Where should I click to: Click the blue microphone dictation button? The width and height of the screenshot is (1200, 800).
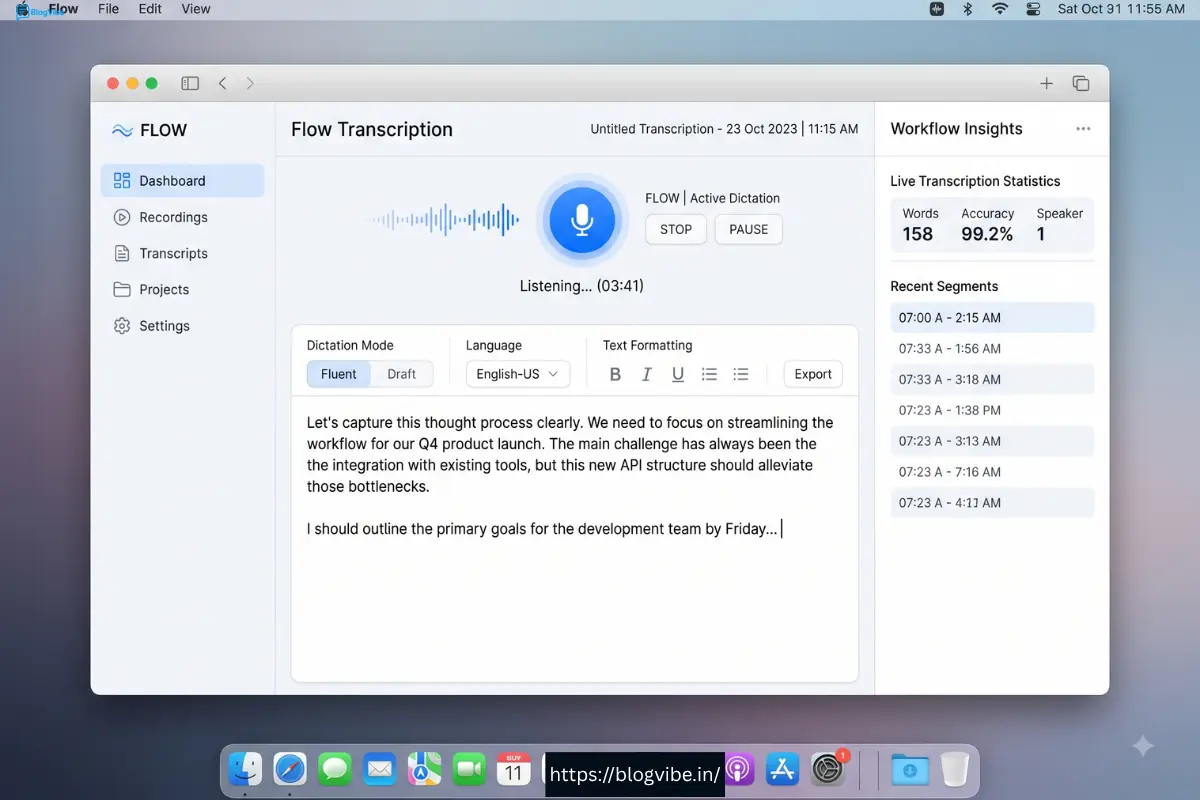pyautogui.click(x=582, y=220)
